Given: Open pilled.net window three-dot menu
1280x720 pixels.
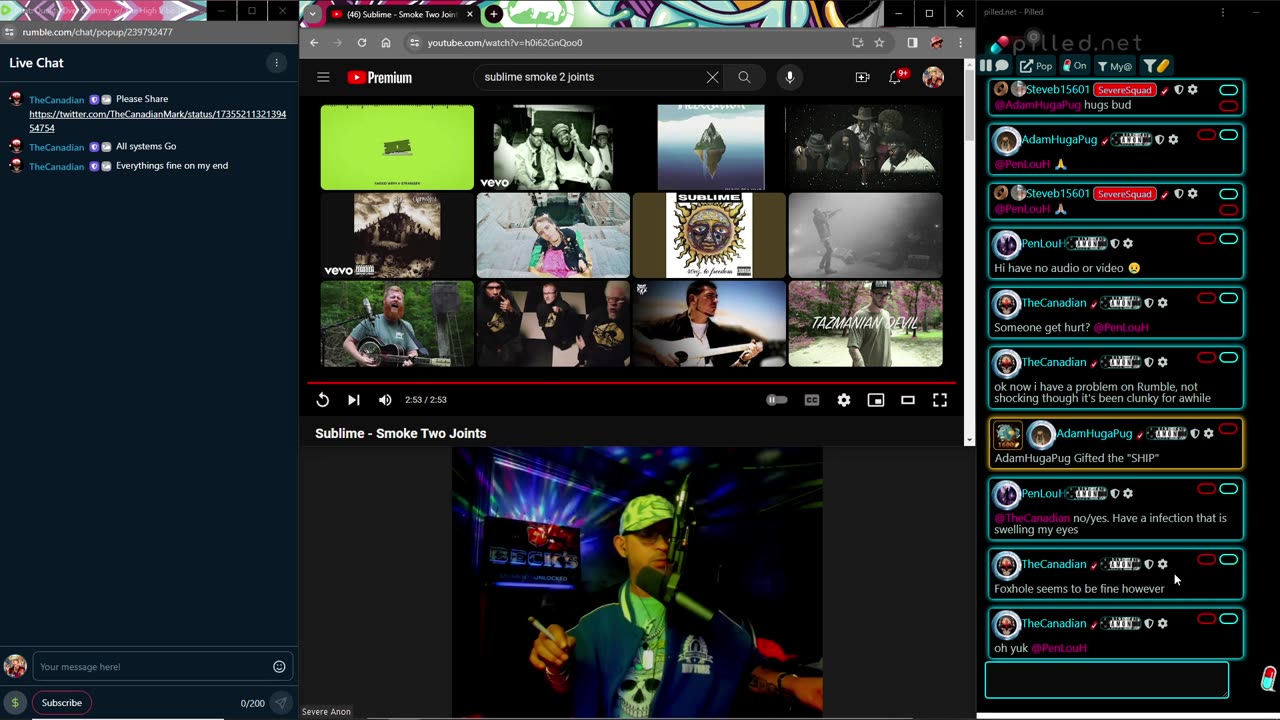Looking at the screenshot, I should coord(1222,12).
